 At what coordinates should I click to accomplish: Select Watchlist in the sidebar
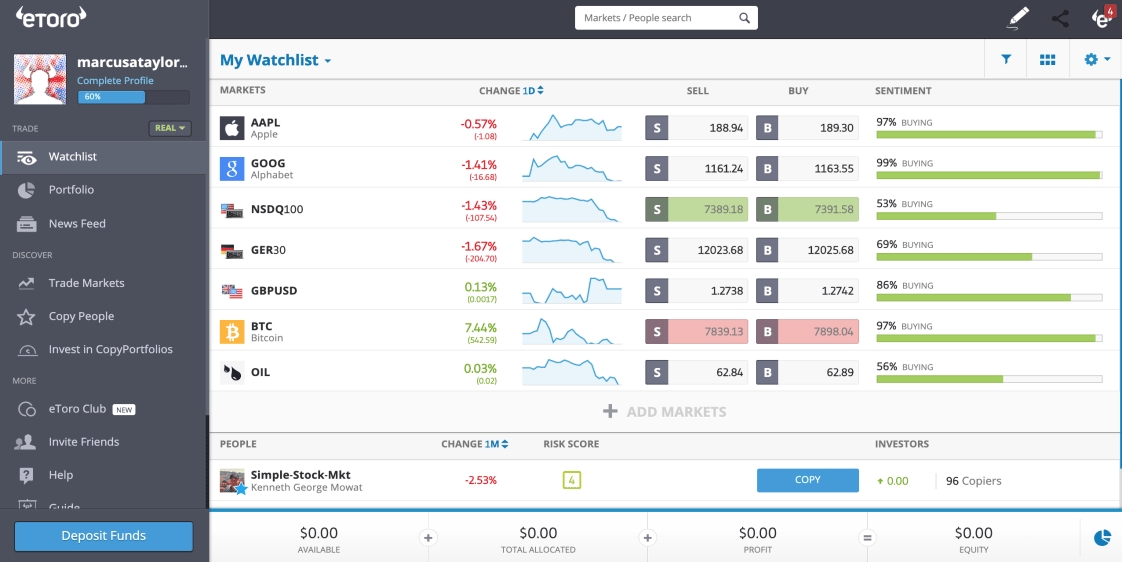103,157
